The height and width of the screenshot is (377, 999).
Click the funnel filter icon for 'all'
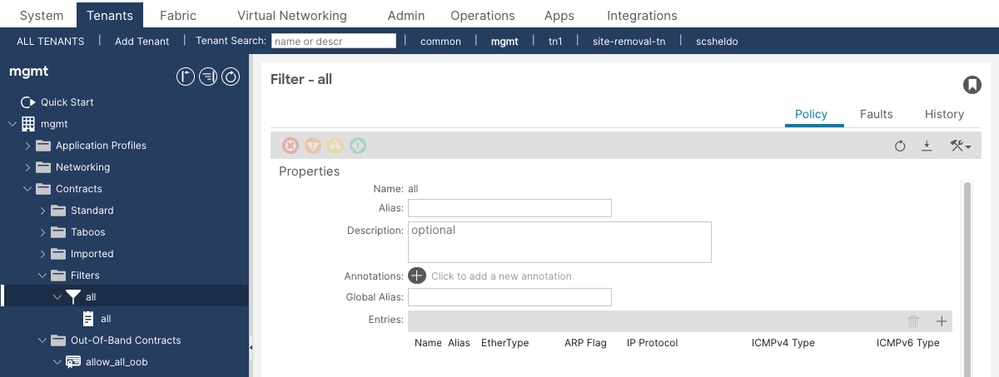pyautogui.click(x=74, y=297)
